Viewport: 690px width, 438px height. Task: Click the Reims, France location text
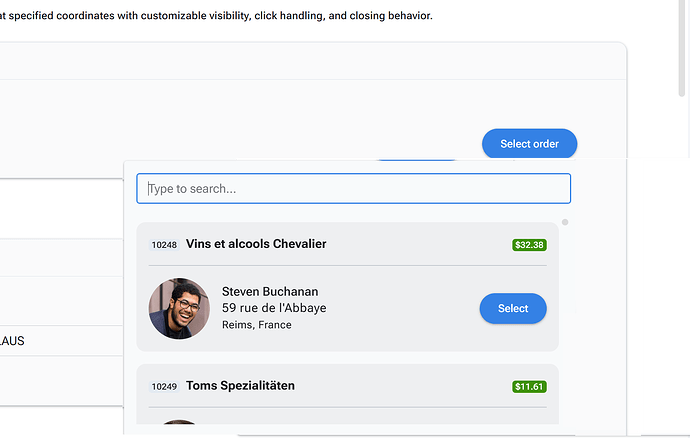257,325
